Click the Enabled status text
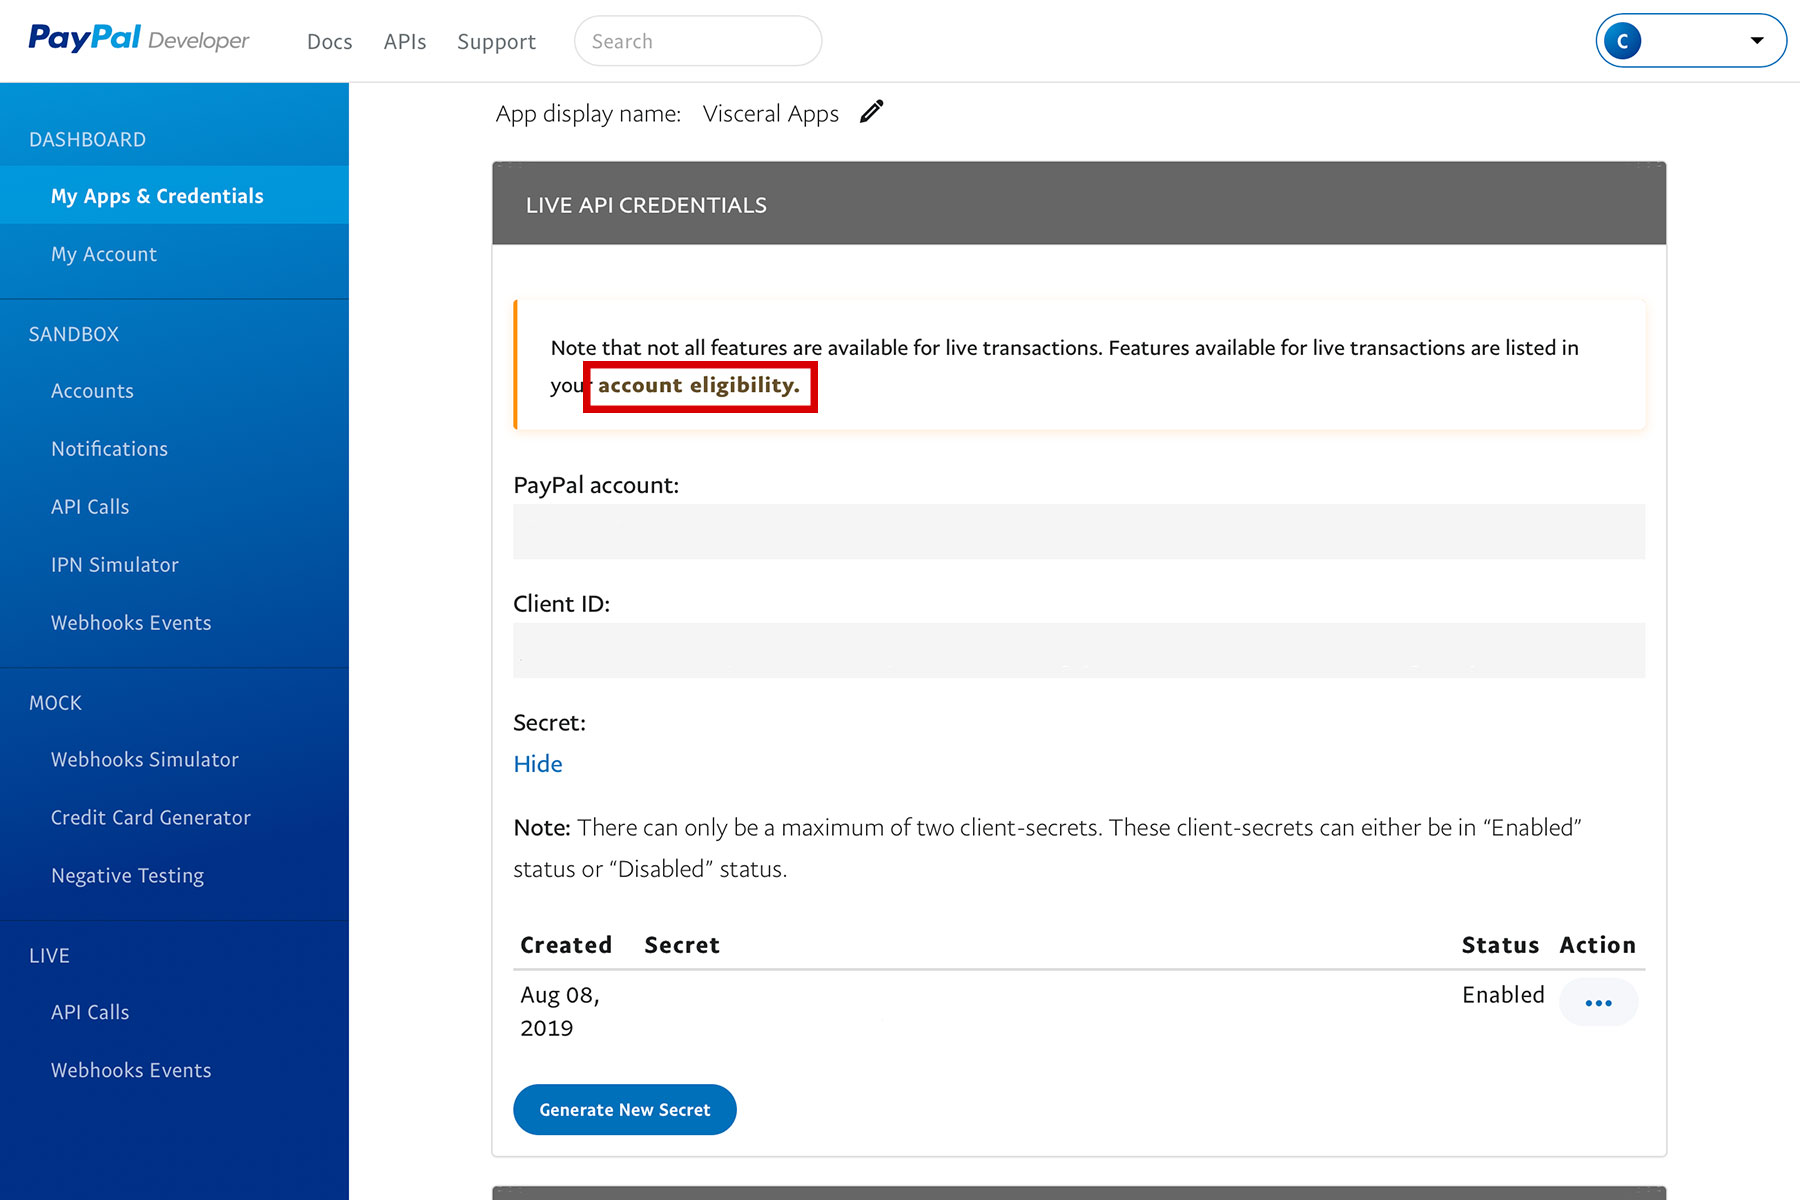 tap(1503, 995)
